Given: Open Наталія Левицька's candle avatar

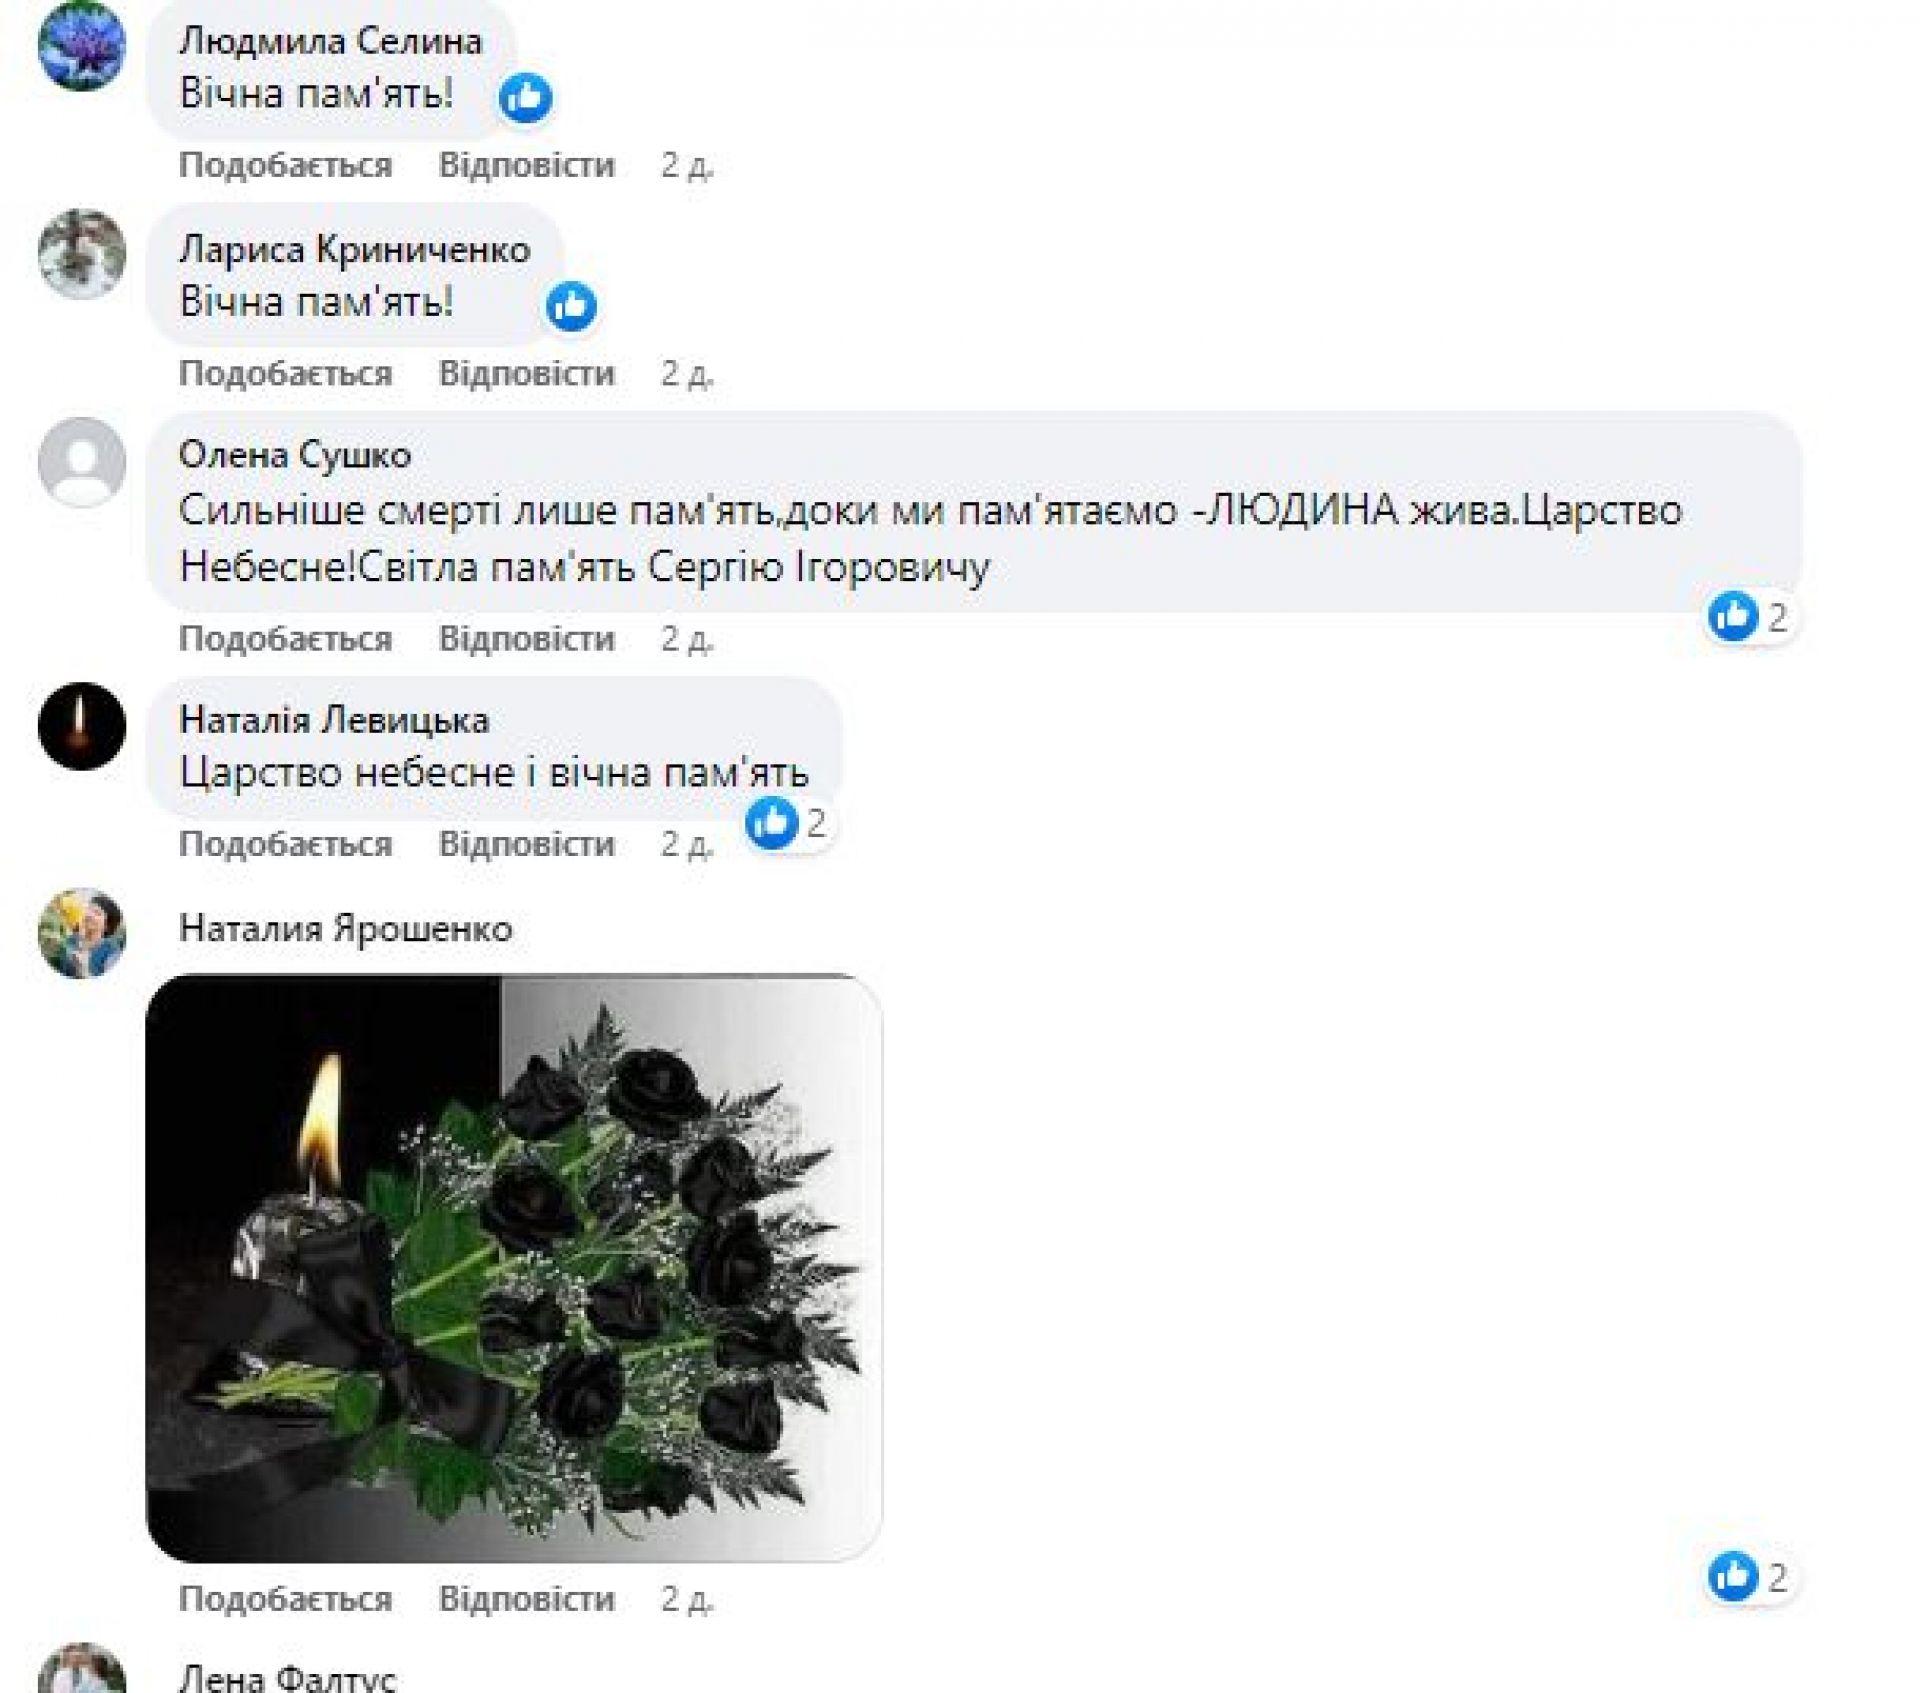Looking at the screenshot, I should tap(82, 726).
